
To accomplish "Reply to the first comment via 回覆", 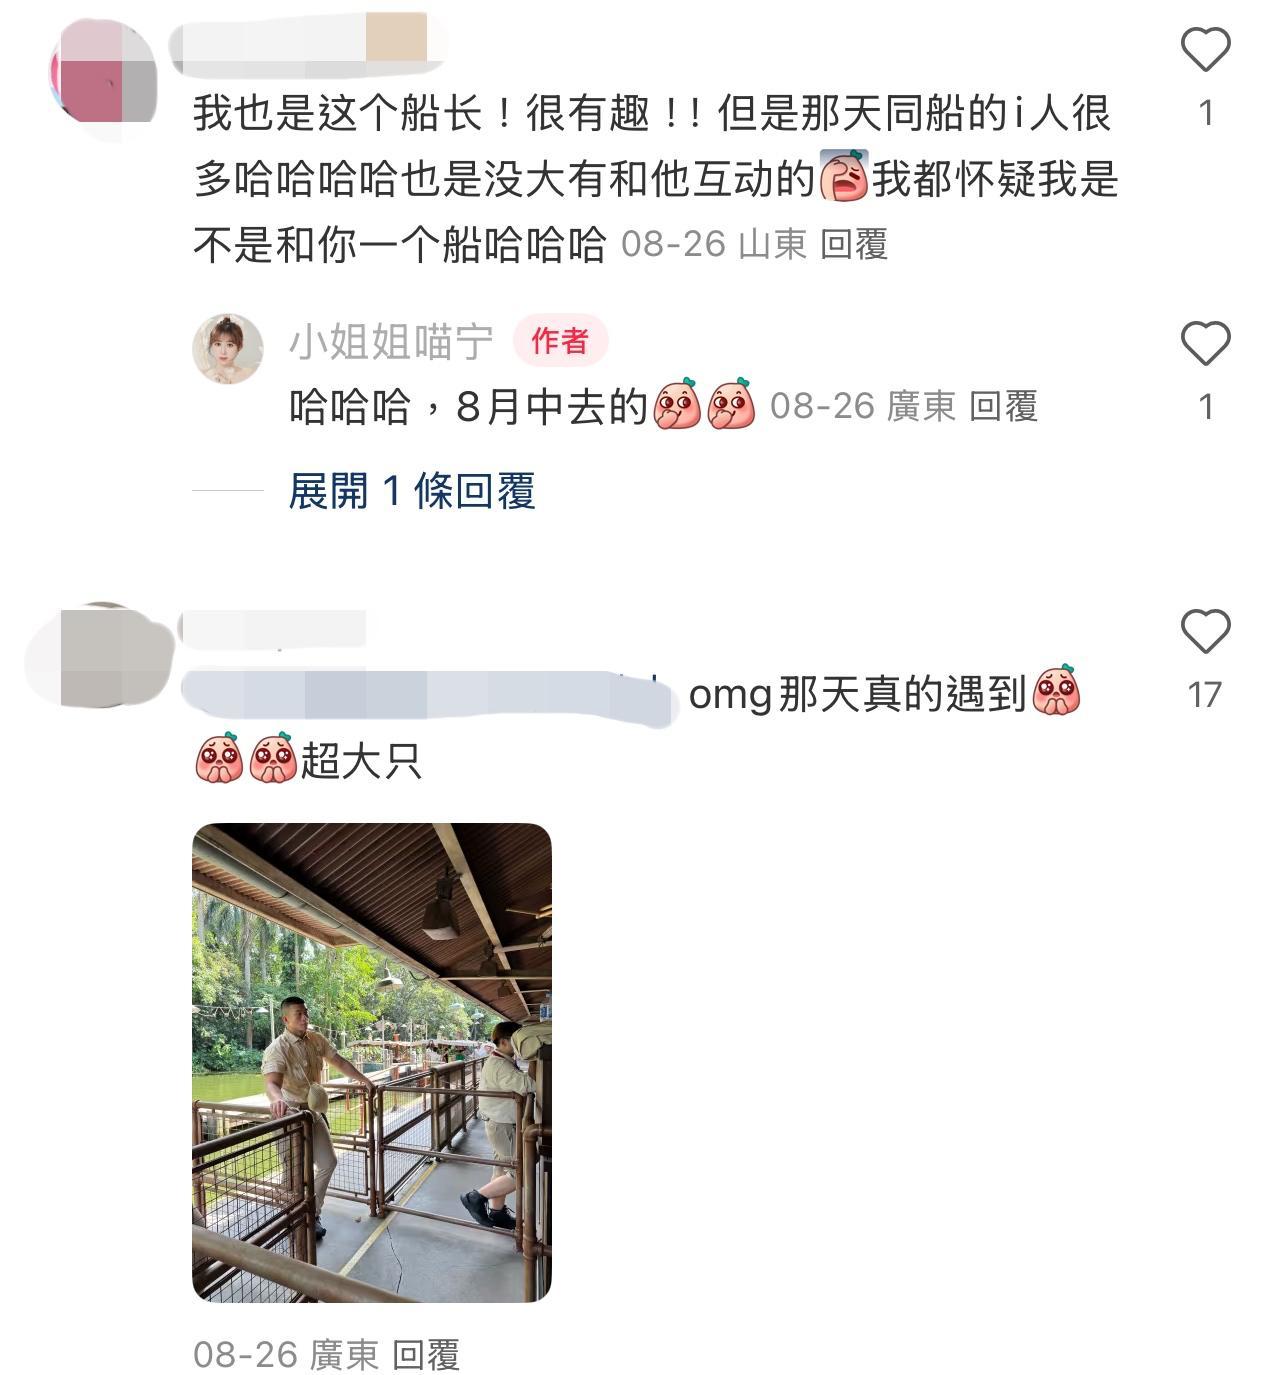I will [854, 244].
